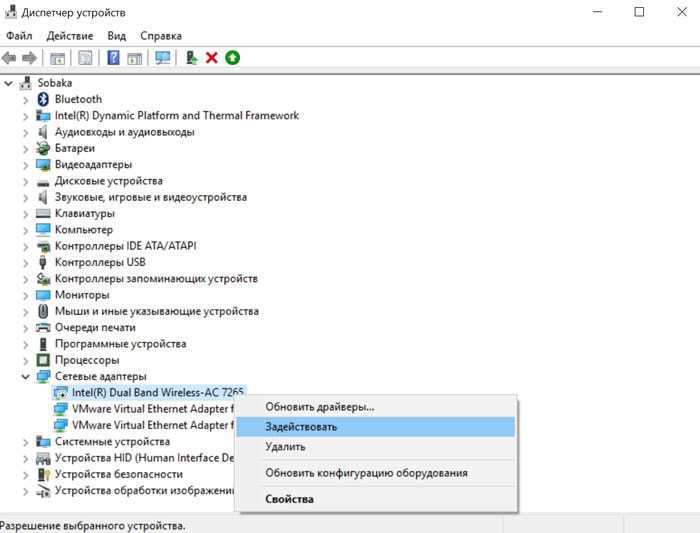Choose Обновить конфигурацию оборудования
The image size is (700, 533).
coord(375,473)
